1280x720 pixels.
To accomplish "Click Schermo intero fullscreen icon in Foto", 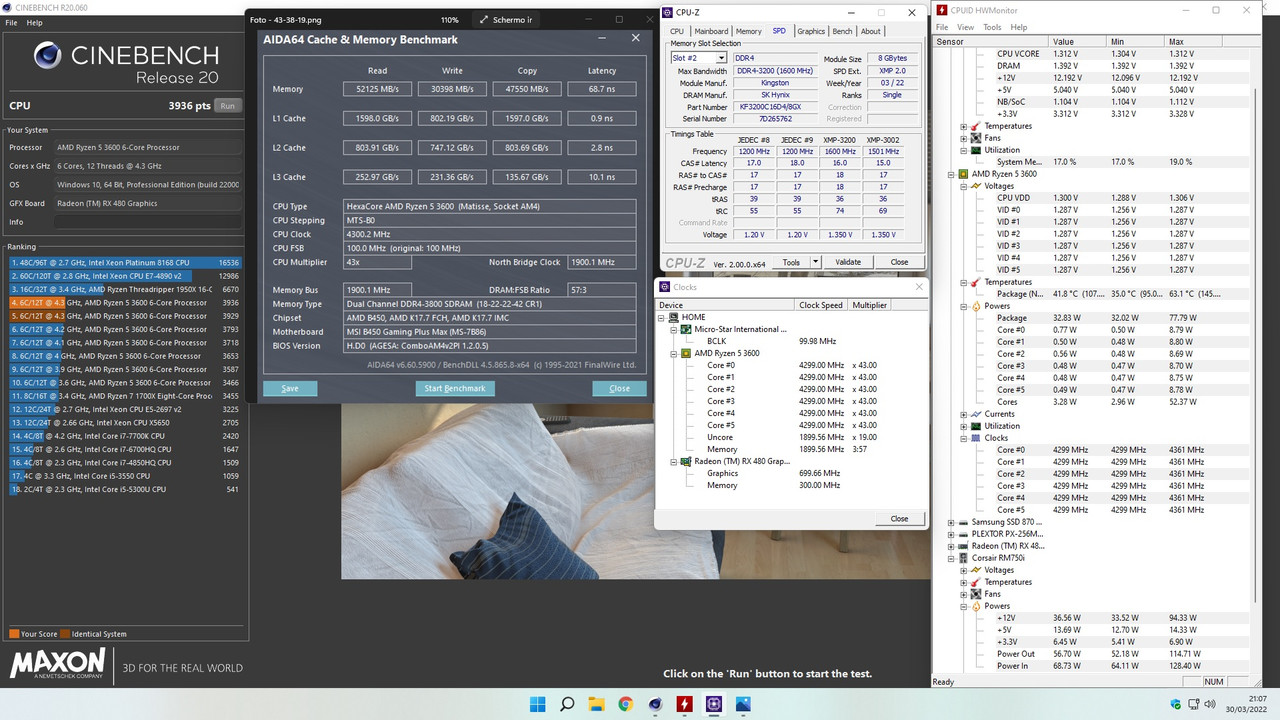I will point(485,20).
